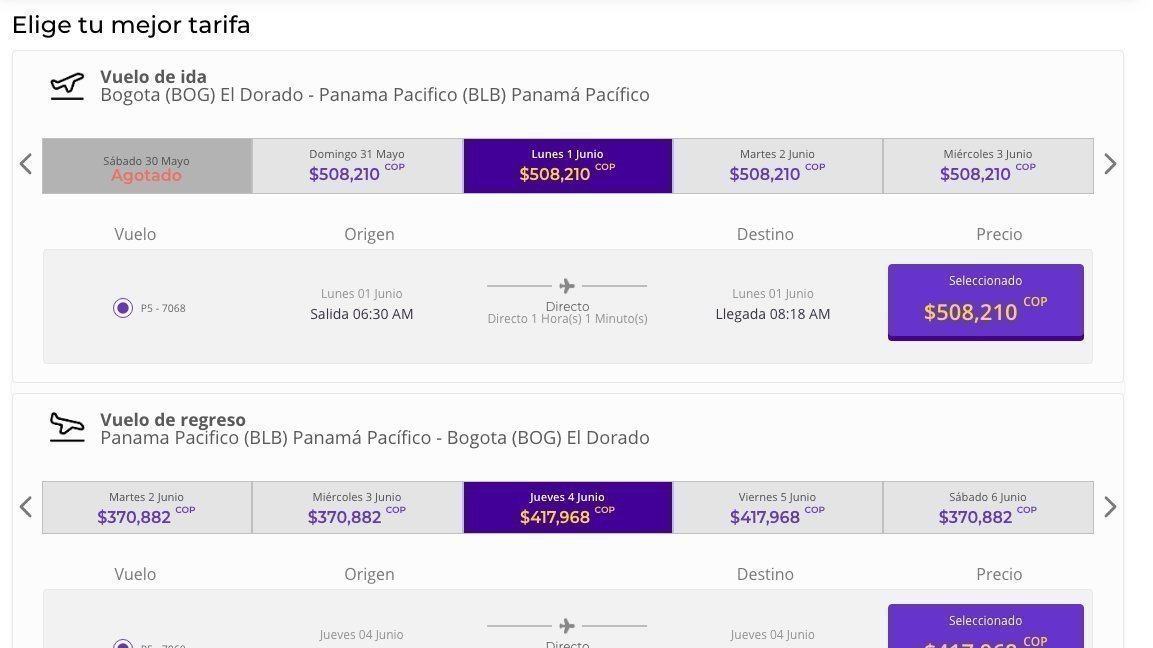Screen dimensions: 1153x648
Task: Select return date Miércoles 3 Junio
Action: pos(357,508)
